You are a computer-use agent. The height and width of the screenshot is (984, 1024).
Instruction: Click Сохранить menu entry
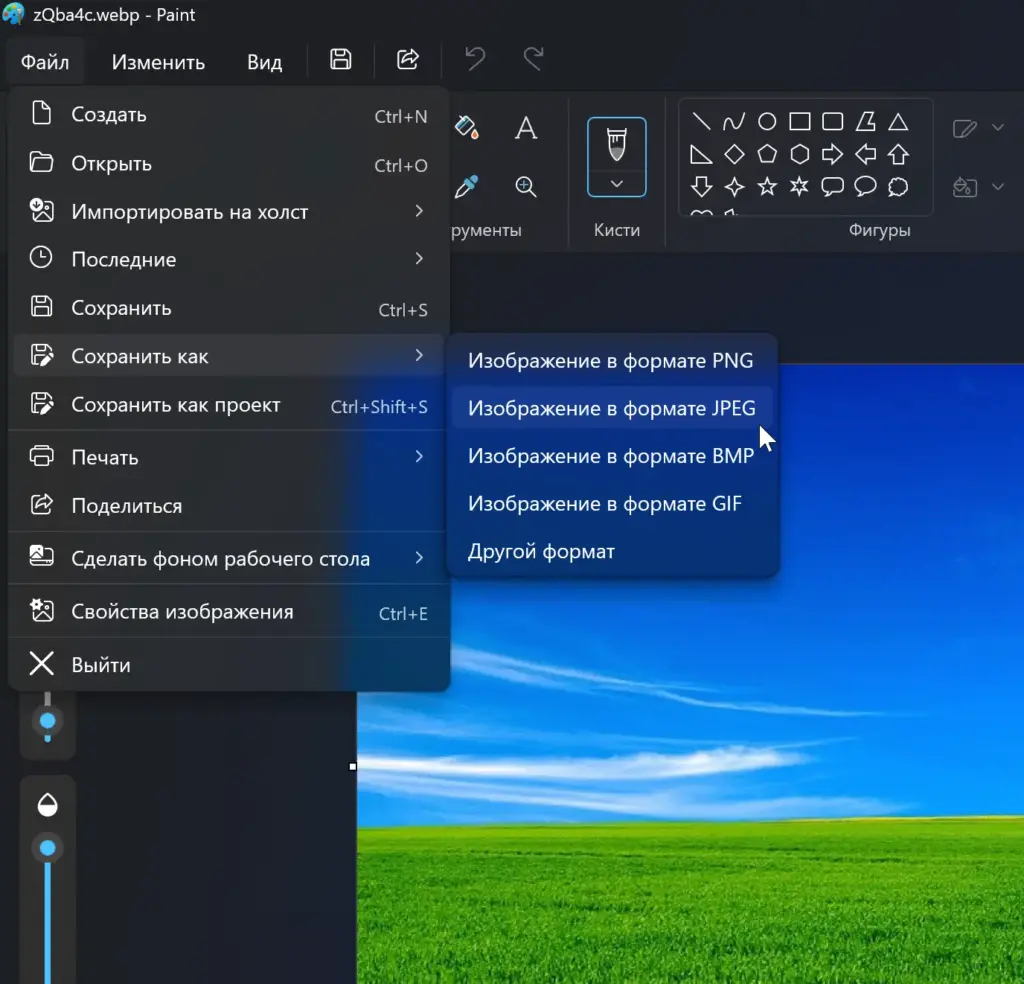pyautogui.click(x=229, y=308)
